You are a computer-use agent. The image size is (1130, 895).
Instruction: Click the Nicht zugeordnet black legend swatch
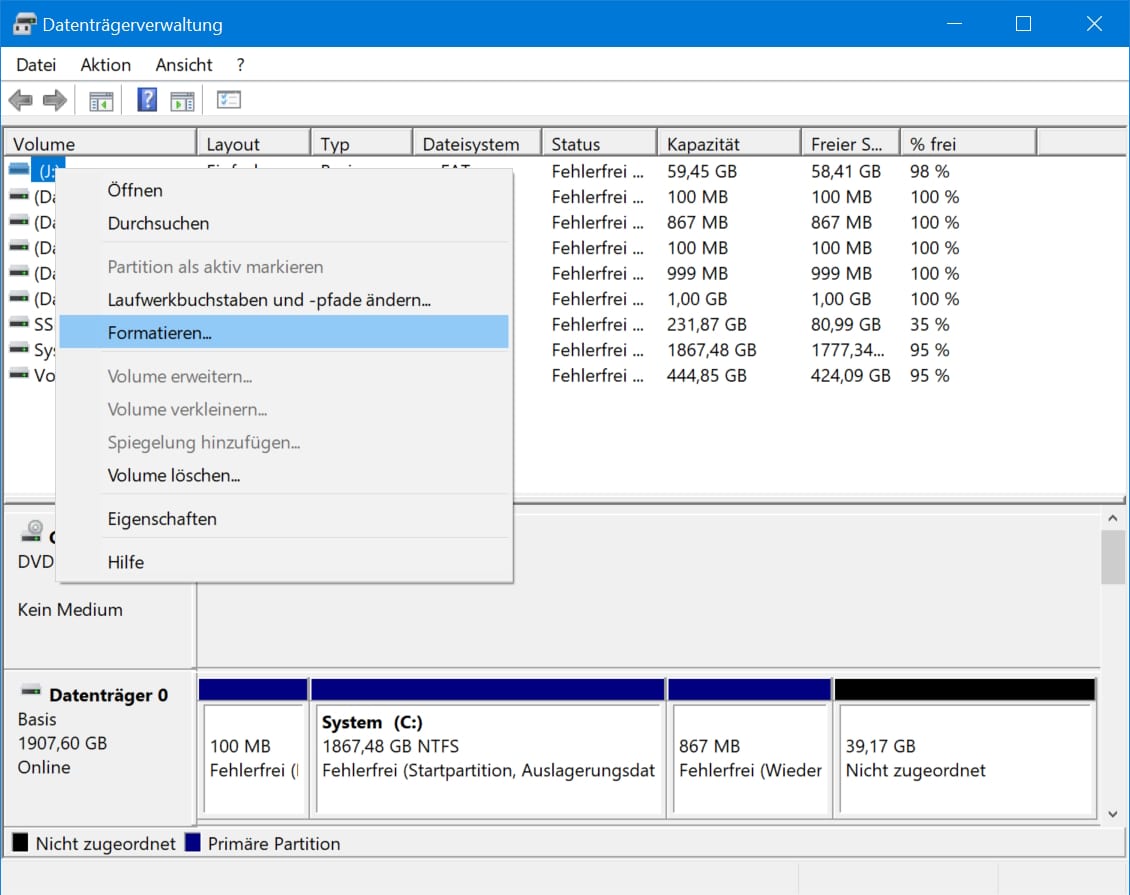tap(20, 842)
